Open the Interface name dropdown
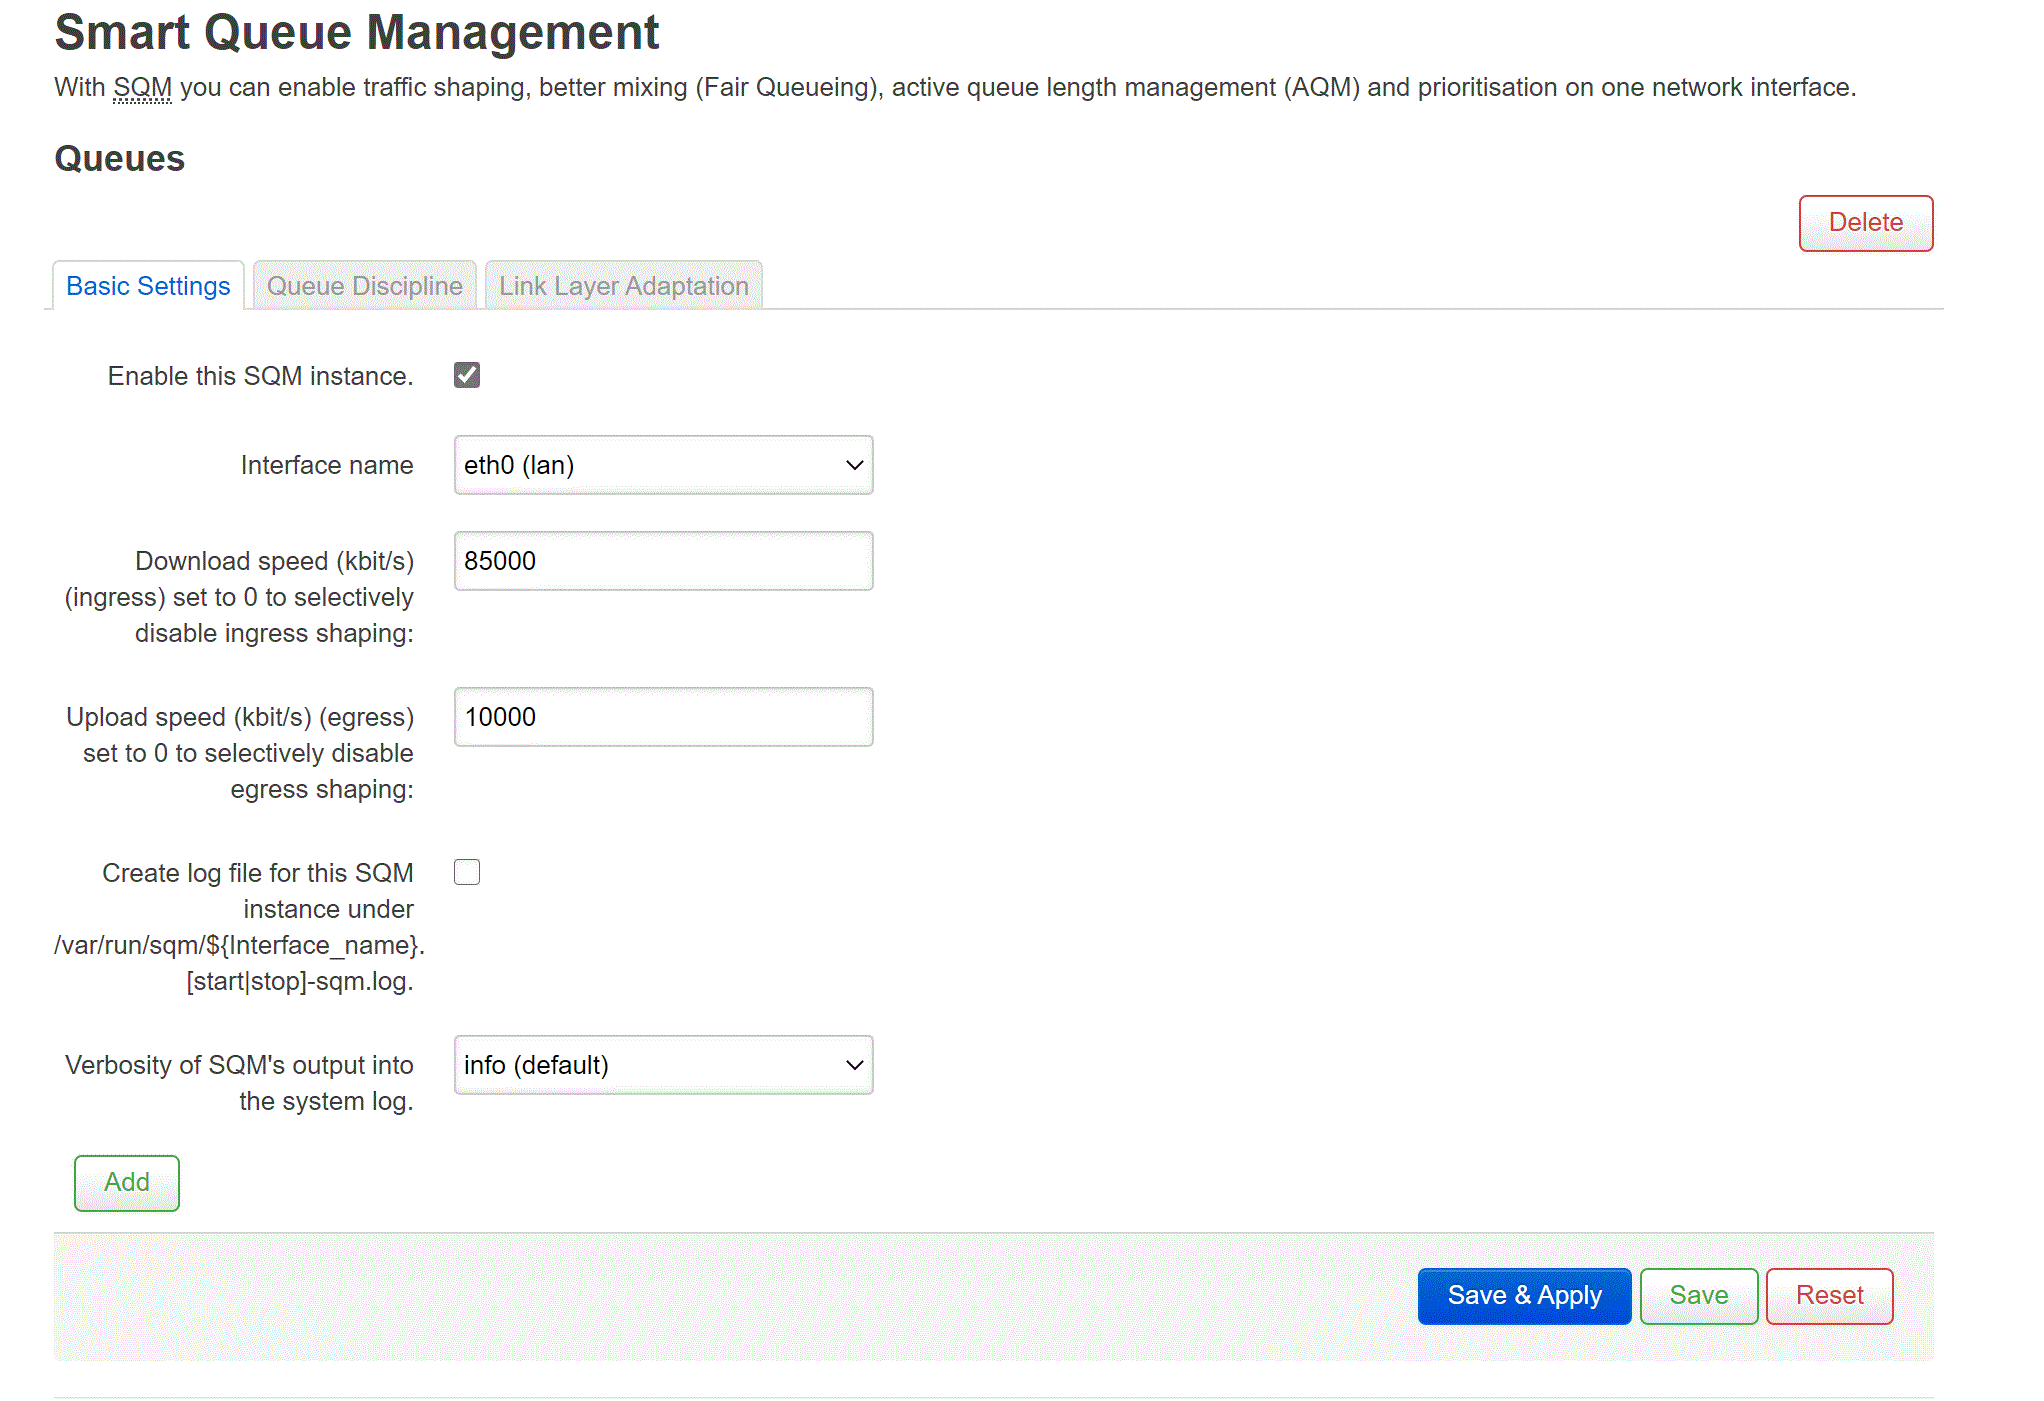 [x=662, y=465]
